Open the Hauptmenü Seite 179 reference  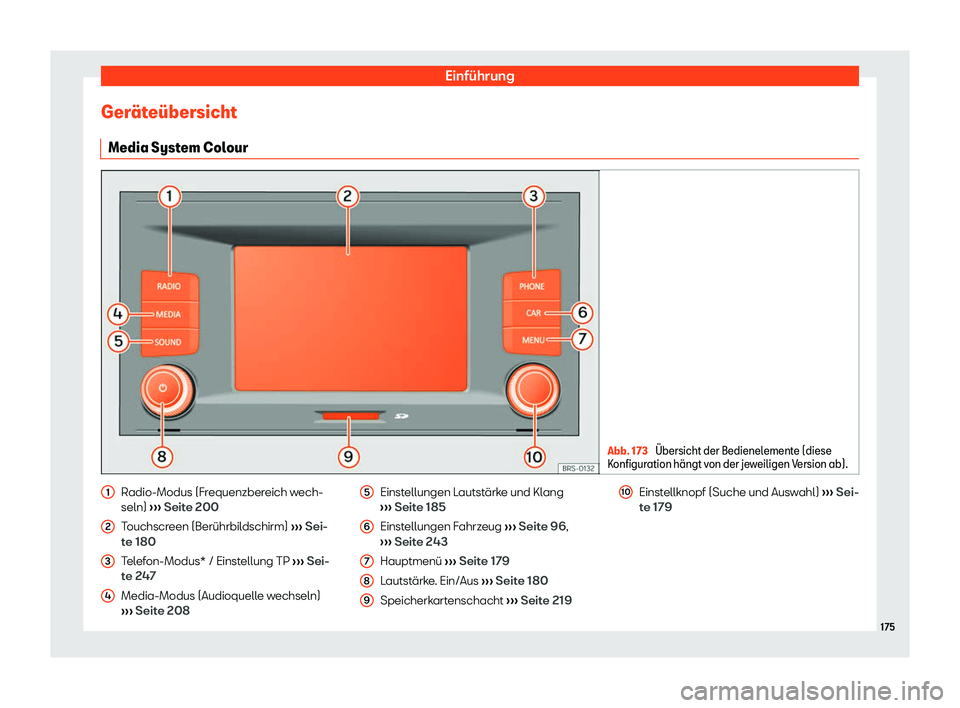477,561
